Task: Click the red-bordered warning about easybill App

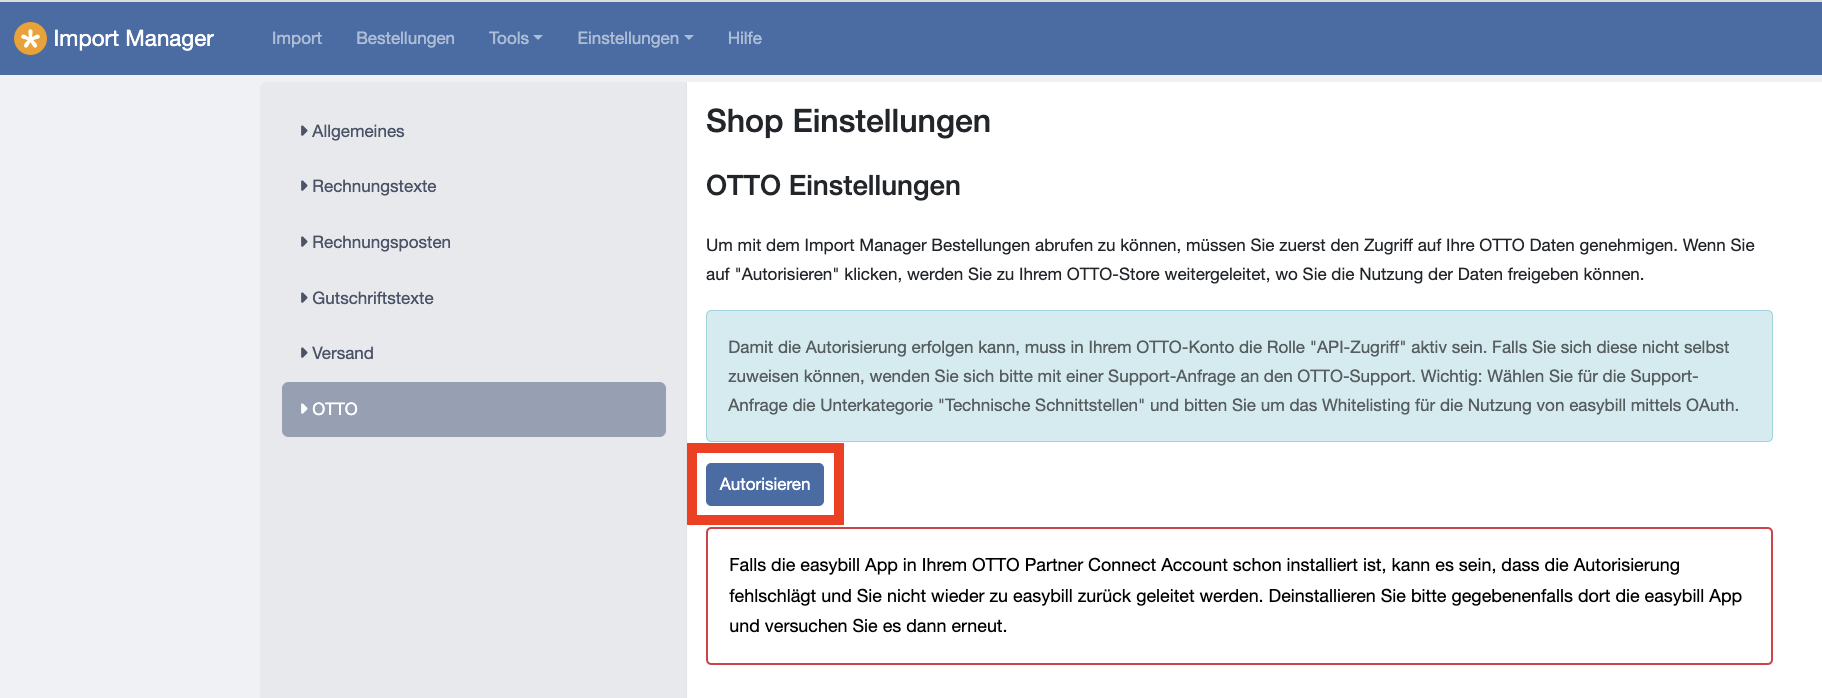Action: pos(1239,596)
